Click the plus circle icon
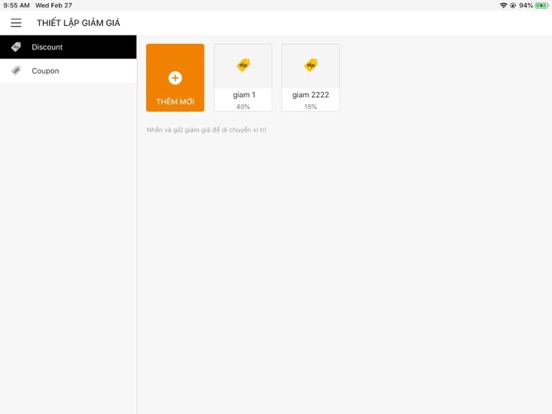The image size is (552, 414). (175, 78)
